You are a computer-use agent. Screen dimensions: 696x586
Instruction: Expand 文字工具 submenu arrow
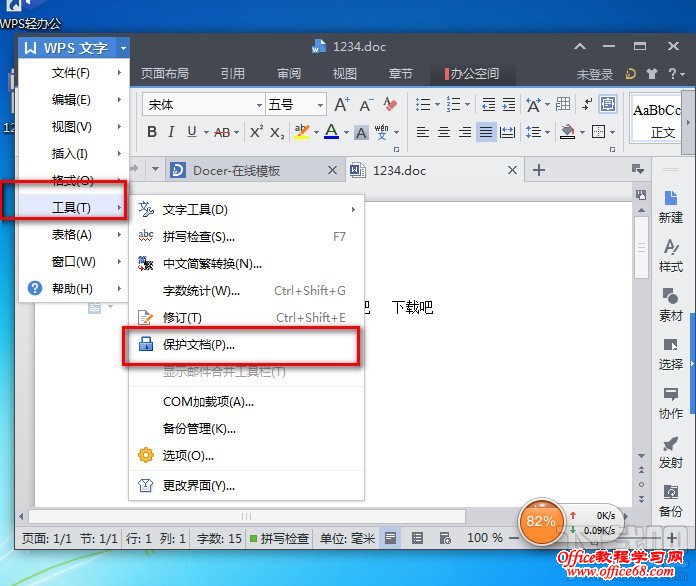pyautogui.click(x=353, y=210)
